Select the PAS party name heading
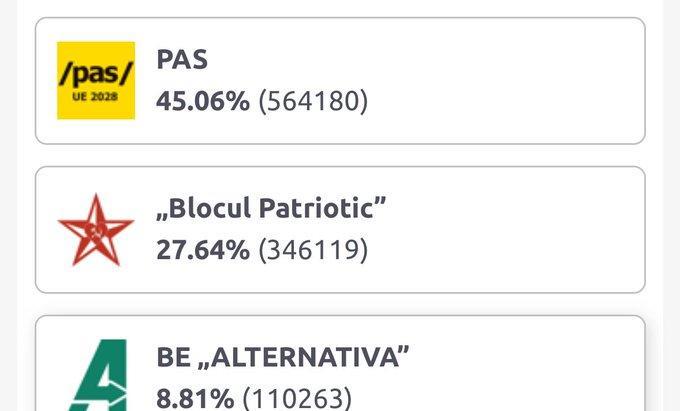This screenshot has height=411, width=680. click(x=182, y=59)
